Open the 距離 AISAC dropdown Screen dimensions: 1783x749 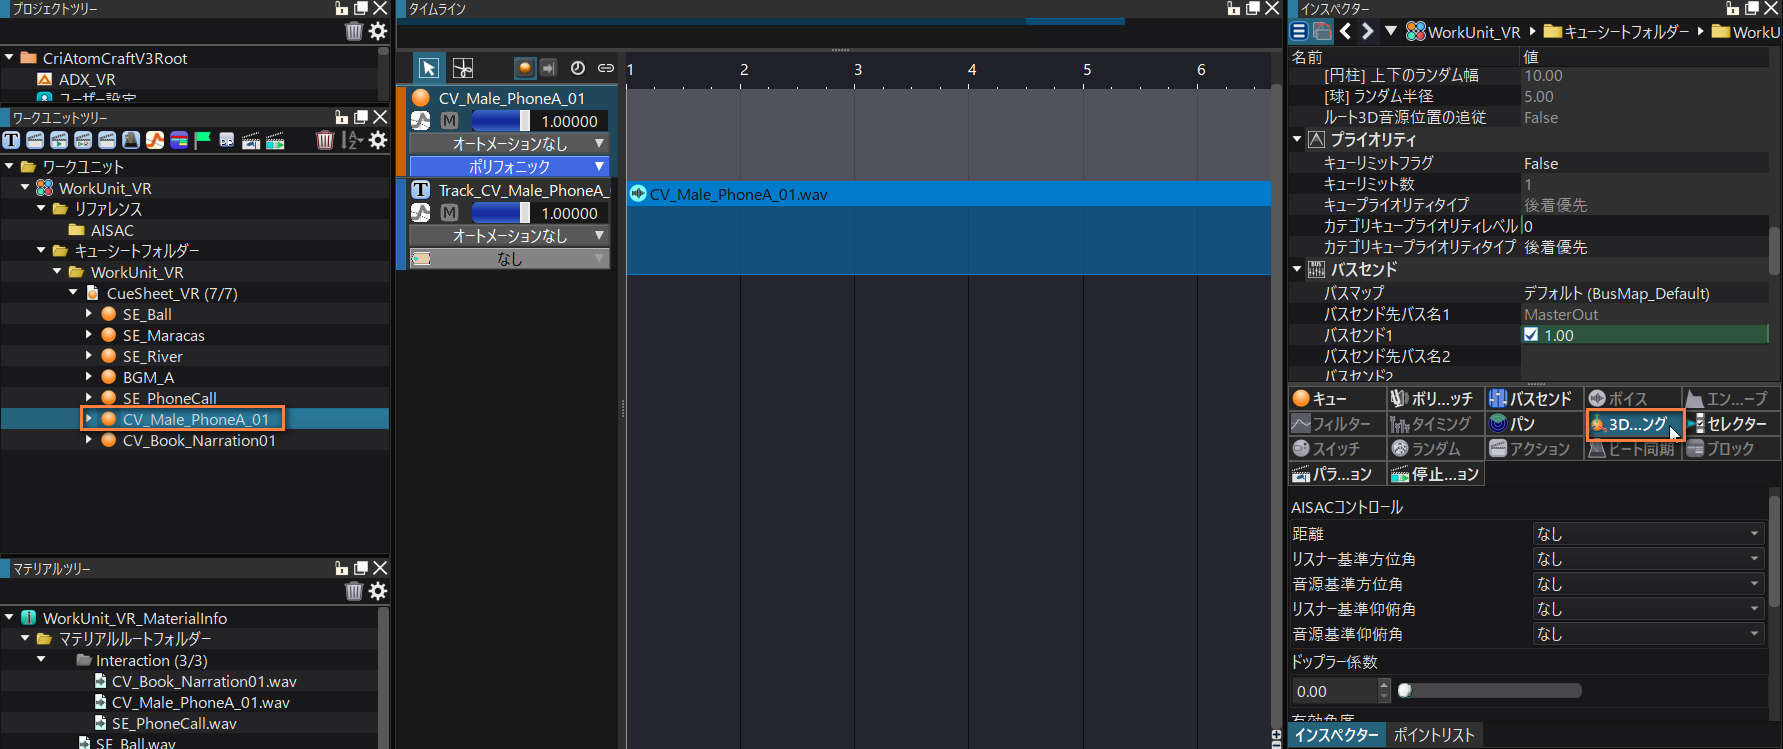pyautogui.click(x=1649, y=533)
